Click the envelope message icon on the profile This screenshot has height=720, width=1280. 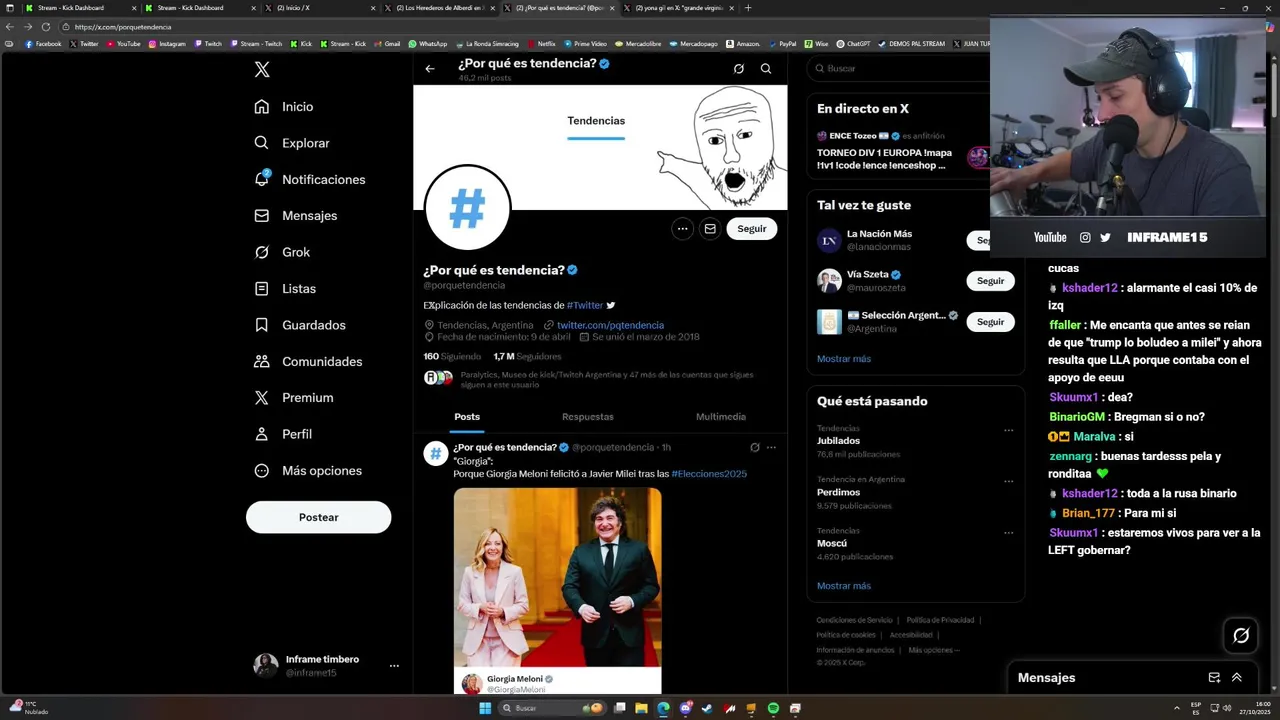click(x=710, y=229)
